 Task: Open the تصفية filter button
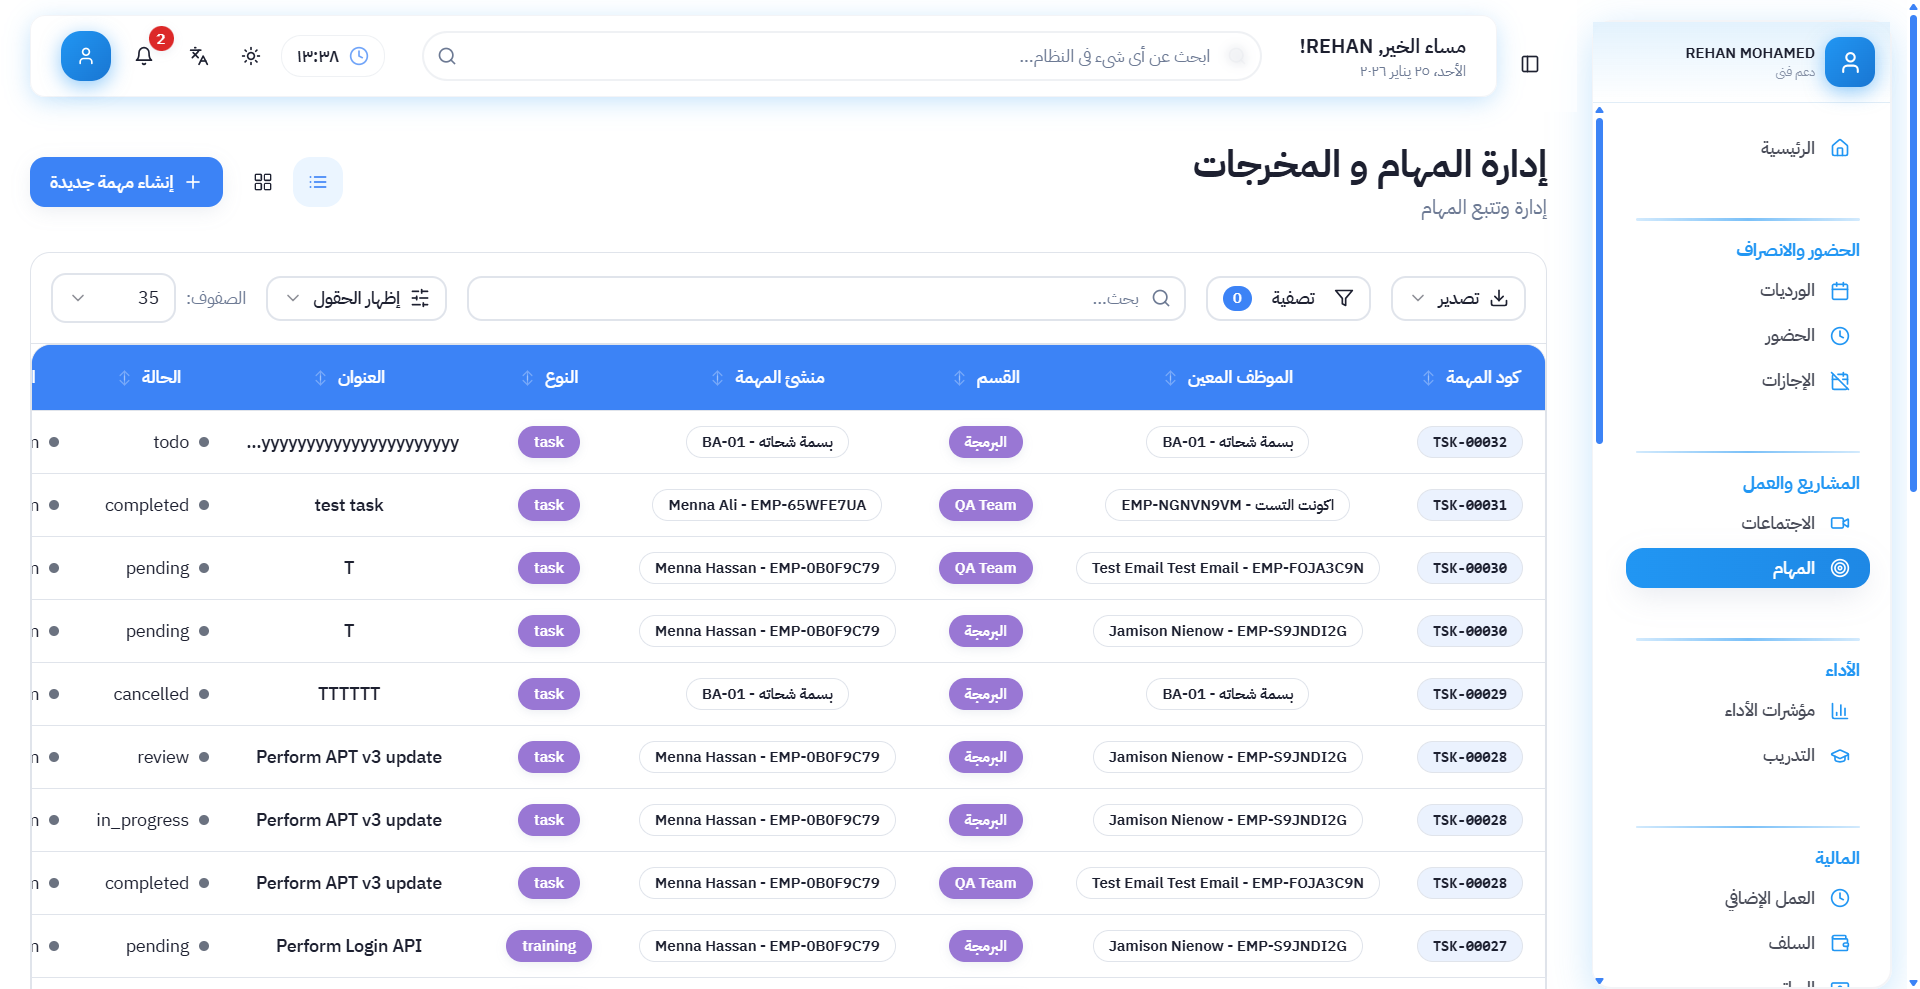[1287, 298]
